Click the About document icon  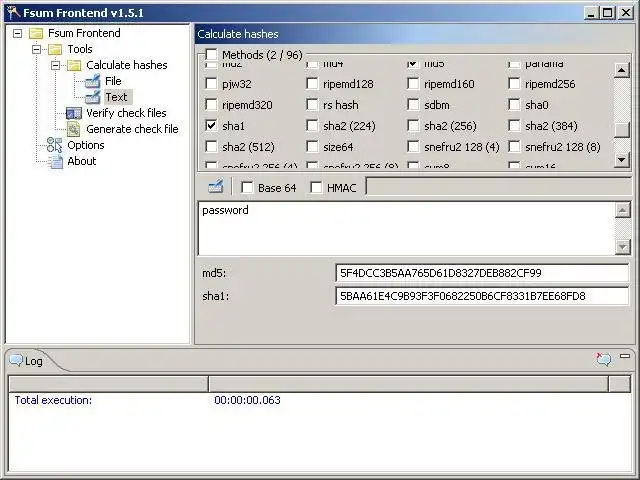pyautogui.click(x=55, y=161)
